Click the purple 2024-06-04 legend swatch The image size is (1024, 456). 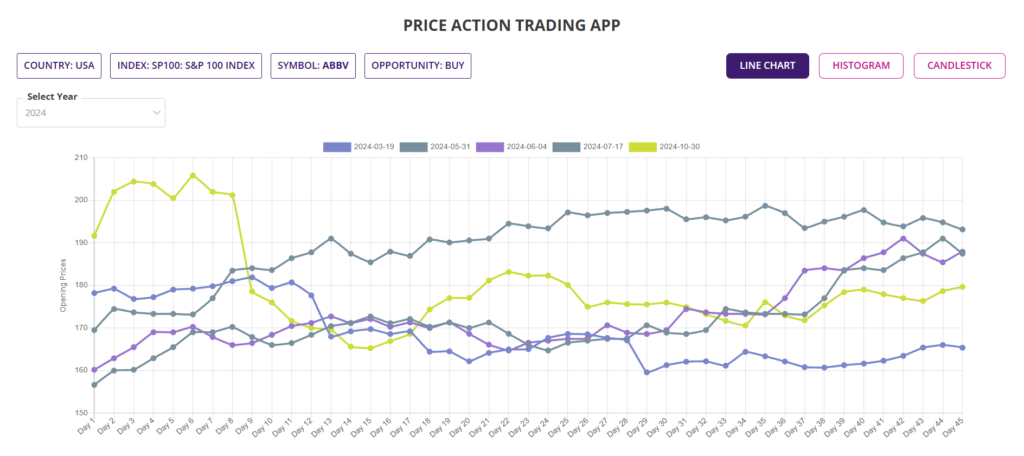click(x=490, y=147)
